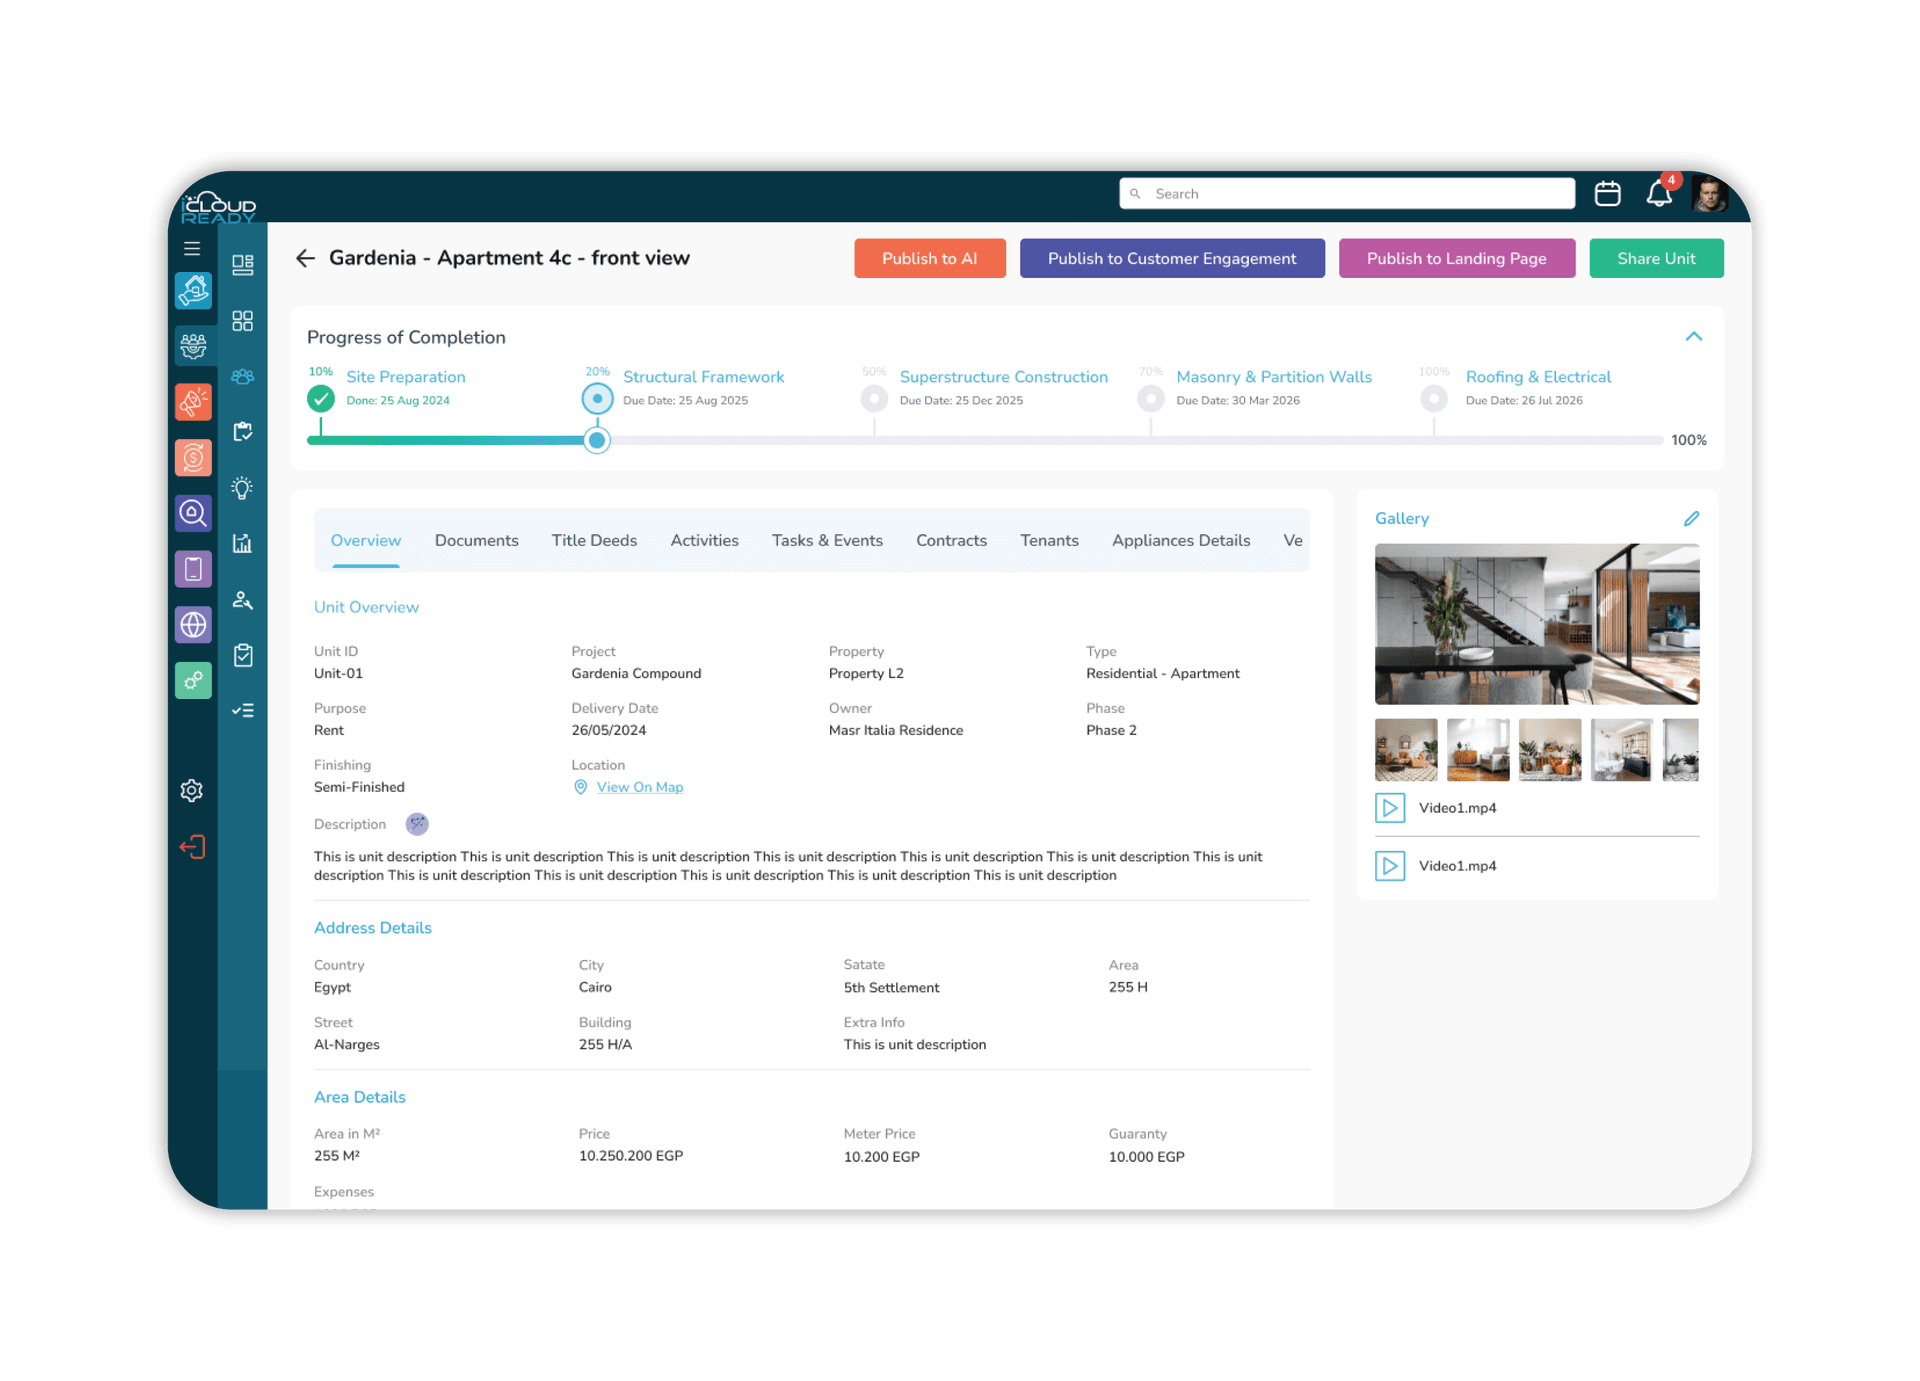The image size is (1920, 1381).
Task: Select the lightbulb ideas icon
Action: pos(242,488)
